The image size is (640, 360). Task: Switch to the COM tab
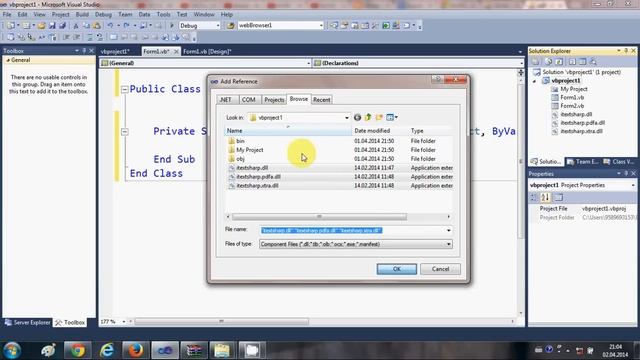click(x=248, y=100)
